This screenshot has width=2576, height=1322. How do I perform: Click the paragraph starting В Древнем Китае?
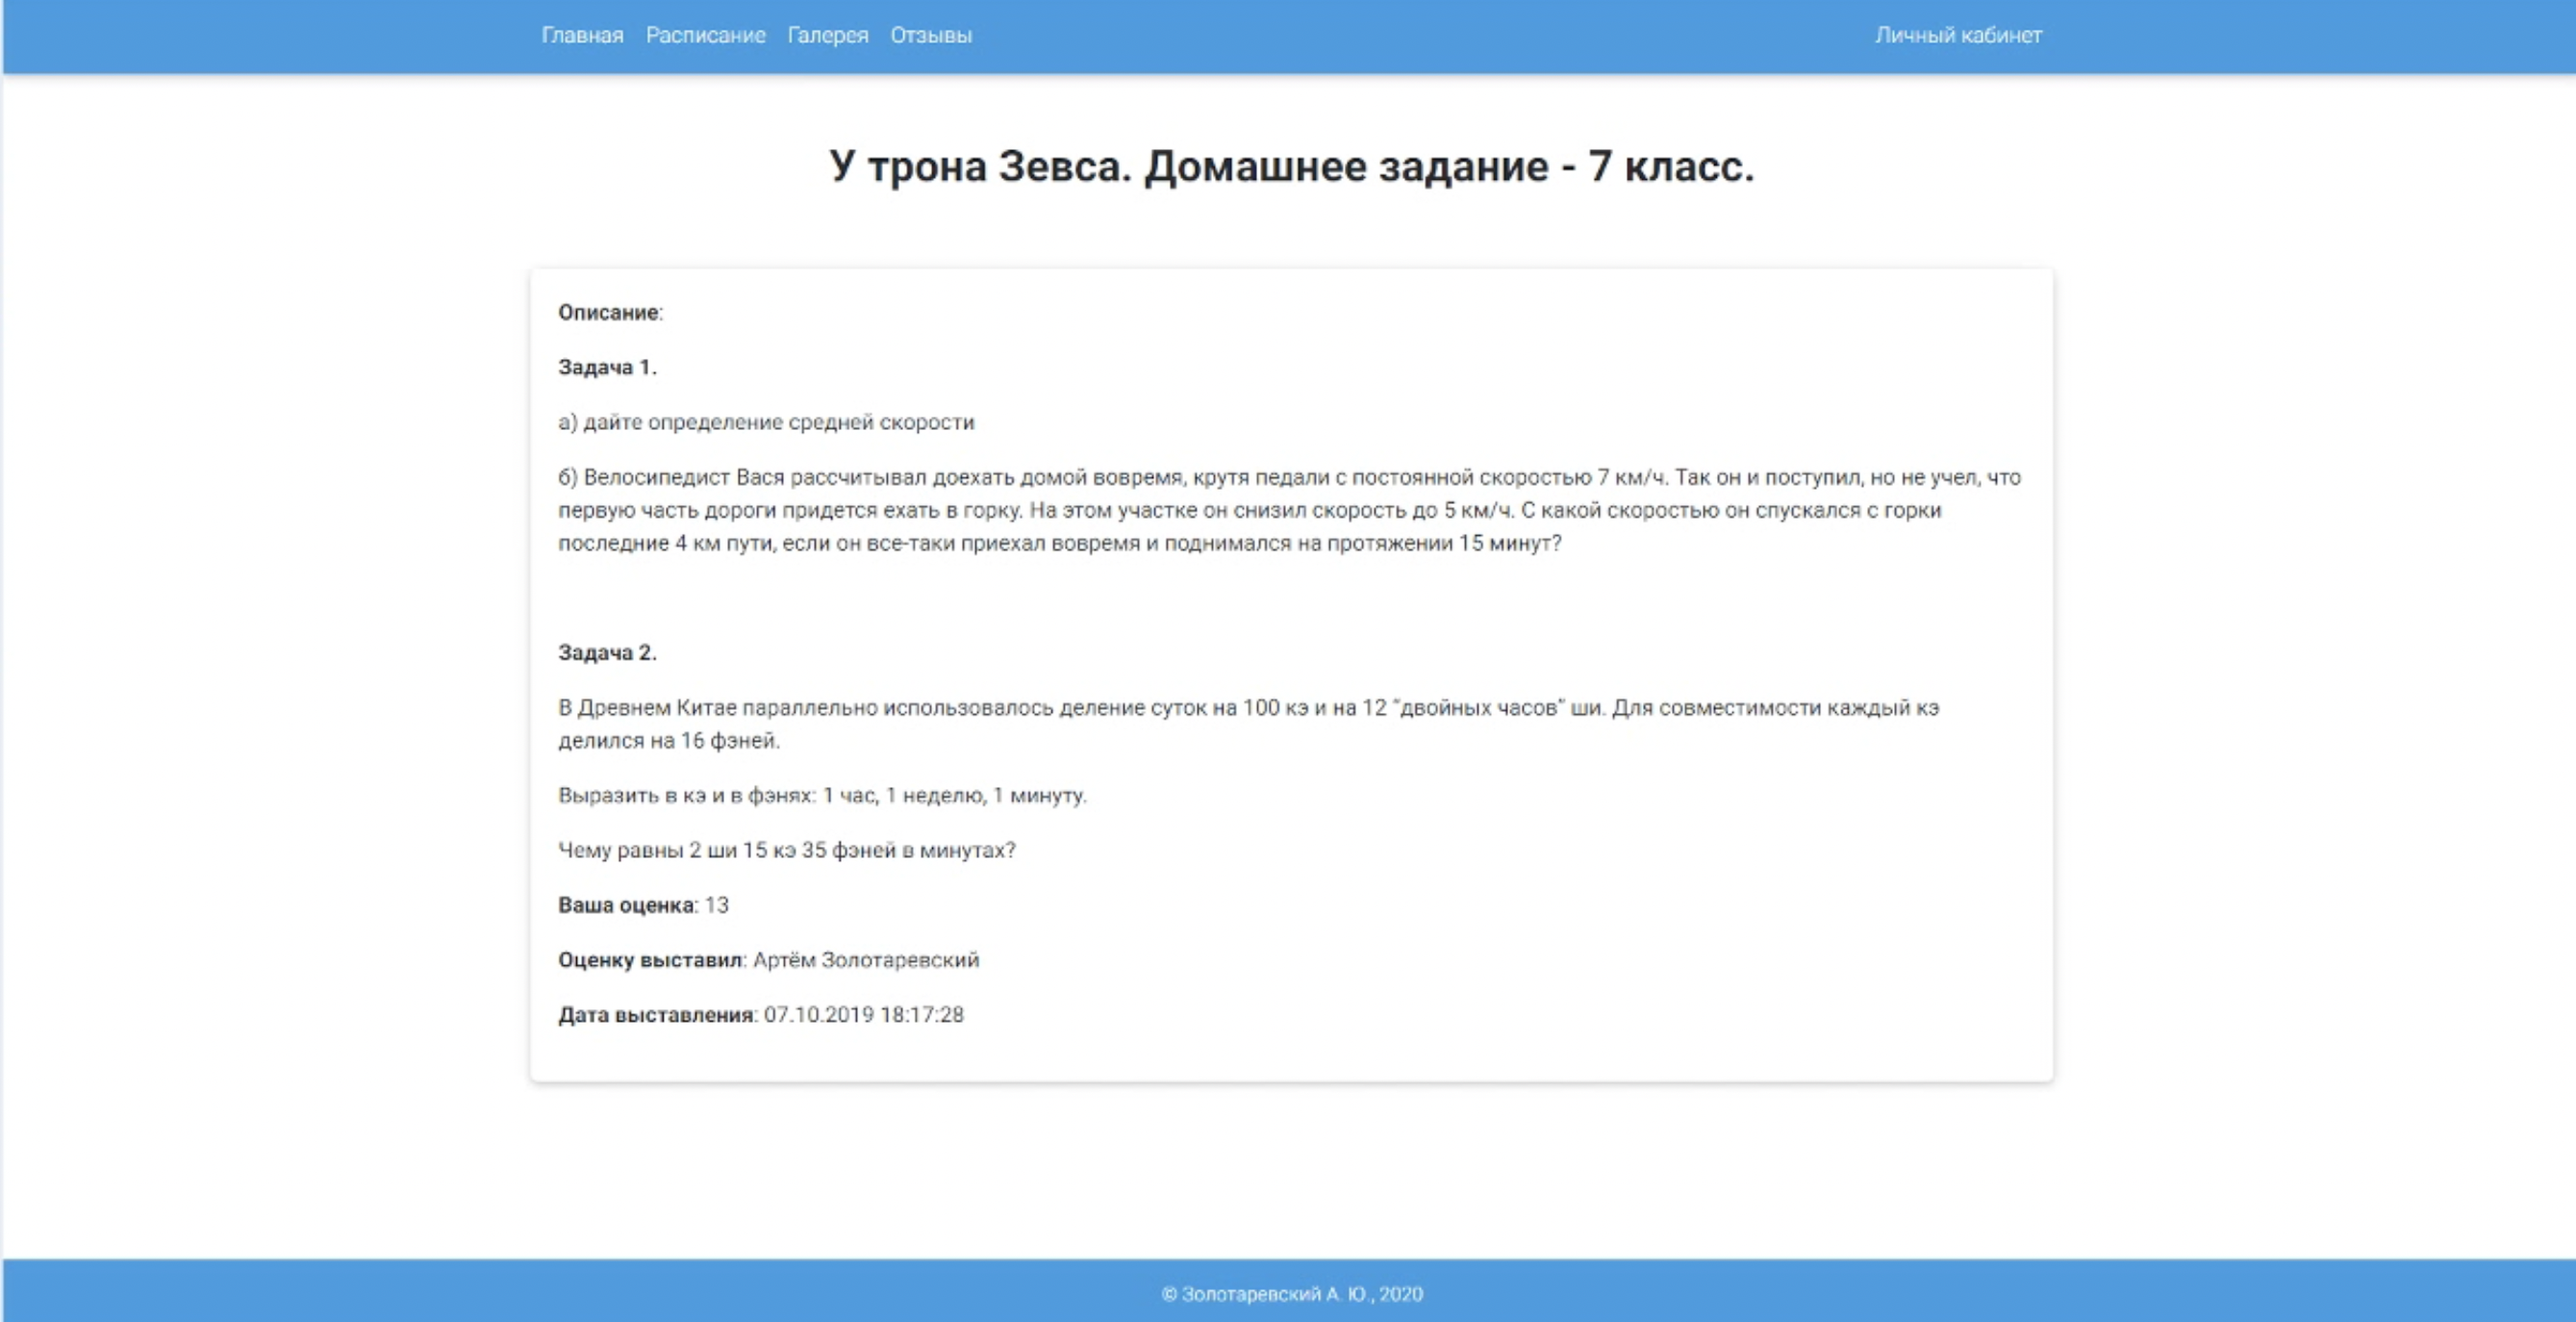(x=1248, y=724)
